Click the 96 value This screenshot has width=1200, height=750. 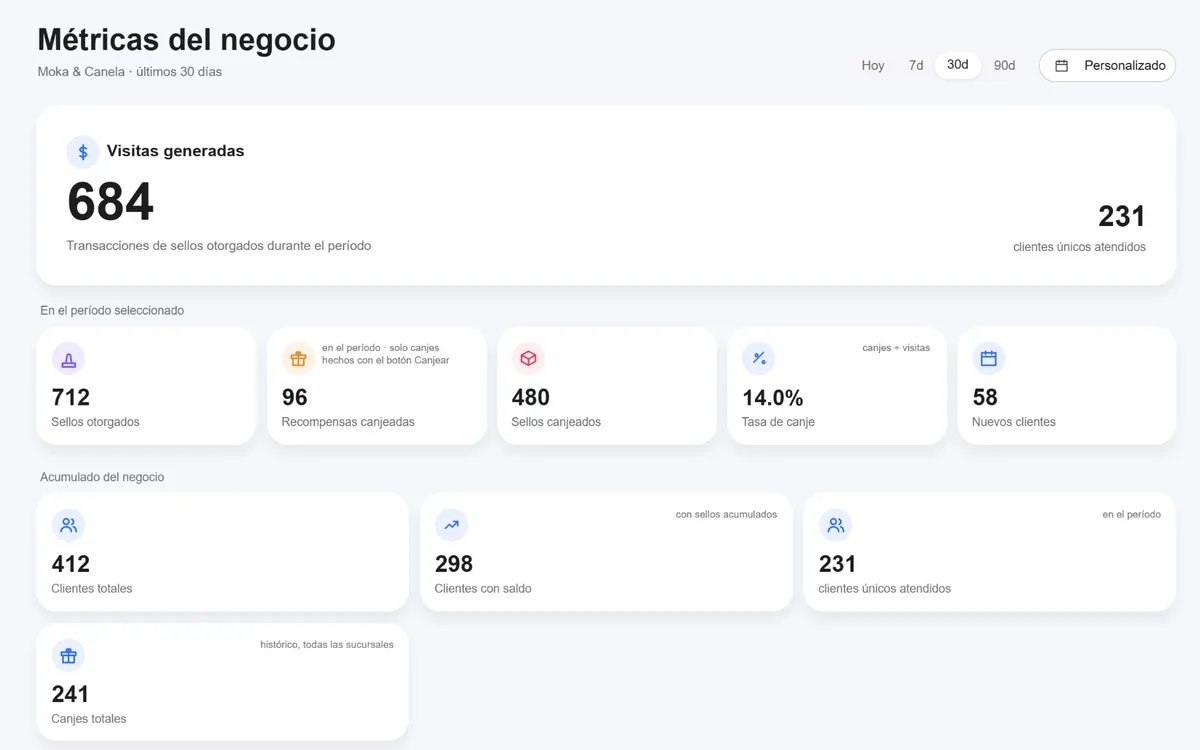tap(295, 397)
